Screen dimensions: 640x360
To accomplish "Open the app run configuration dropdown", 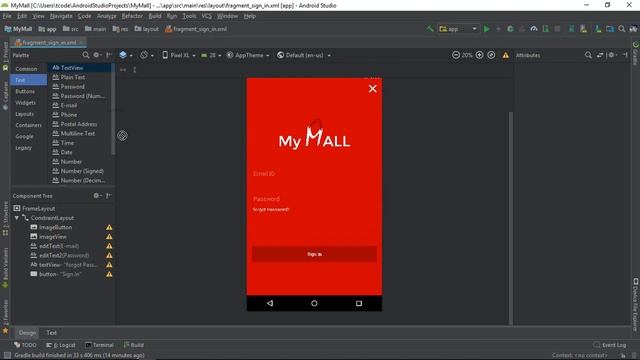I will pyautogui.click(x=458, y=29).
